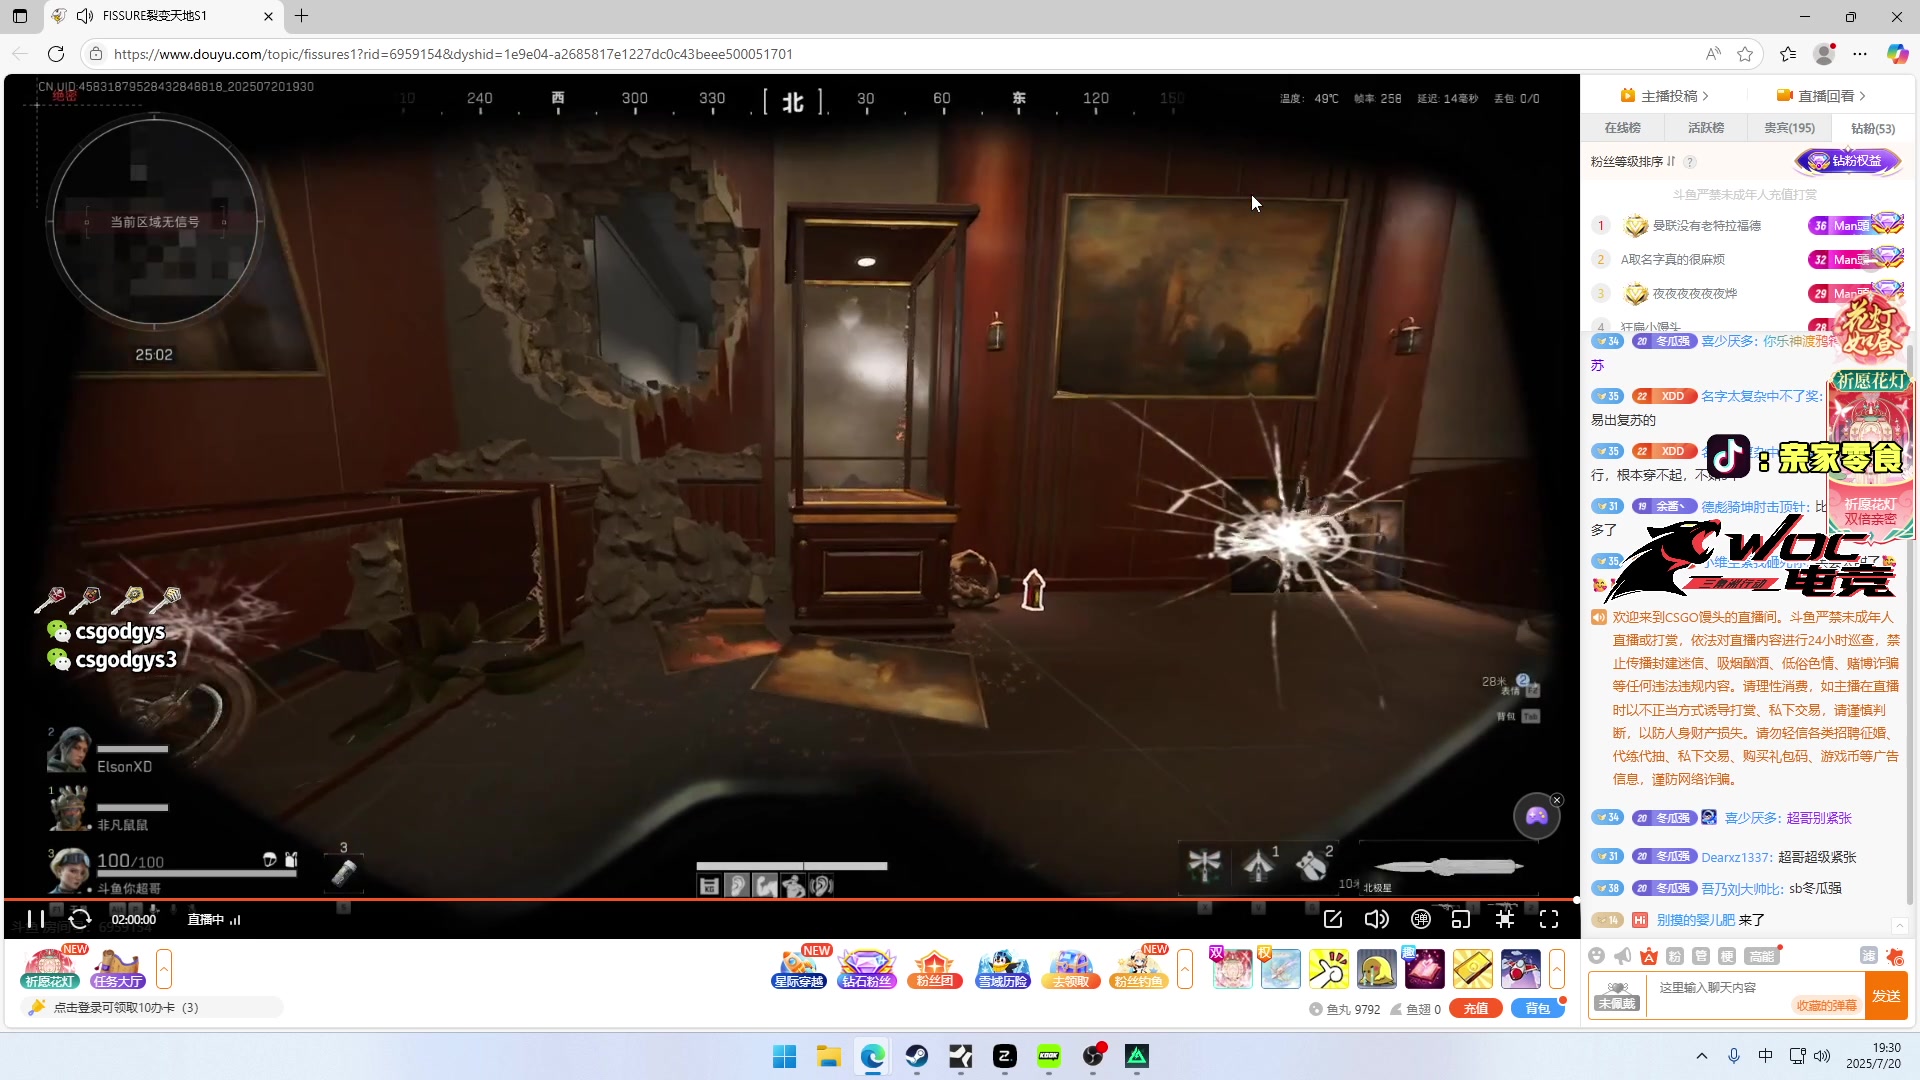Toggle 高能 high-energy danmaku option

1761,956
